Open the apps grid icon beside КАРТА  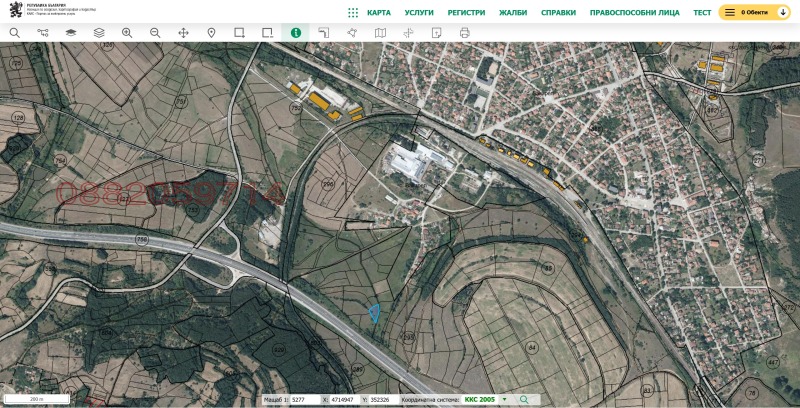click(353, 13)
